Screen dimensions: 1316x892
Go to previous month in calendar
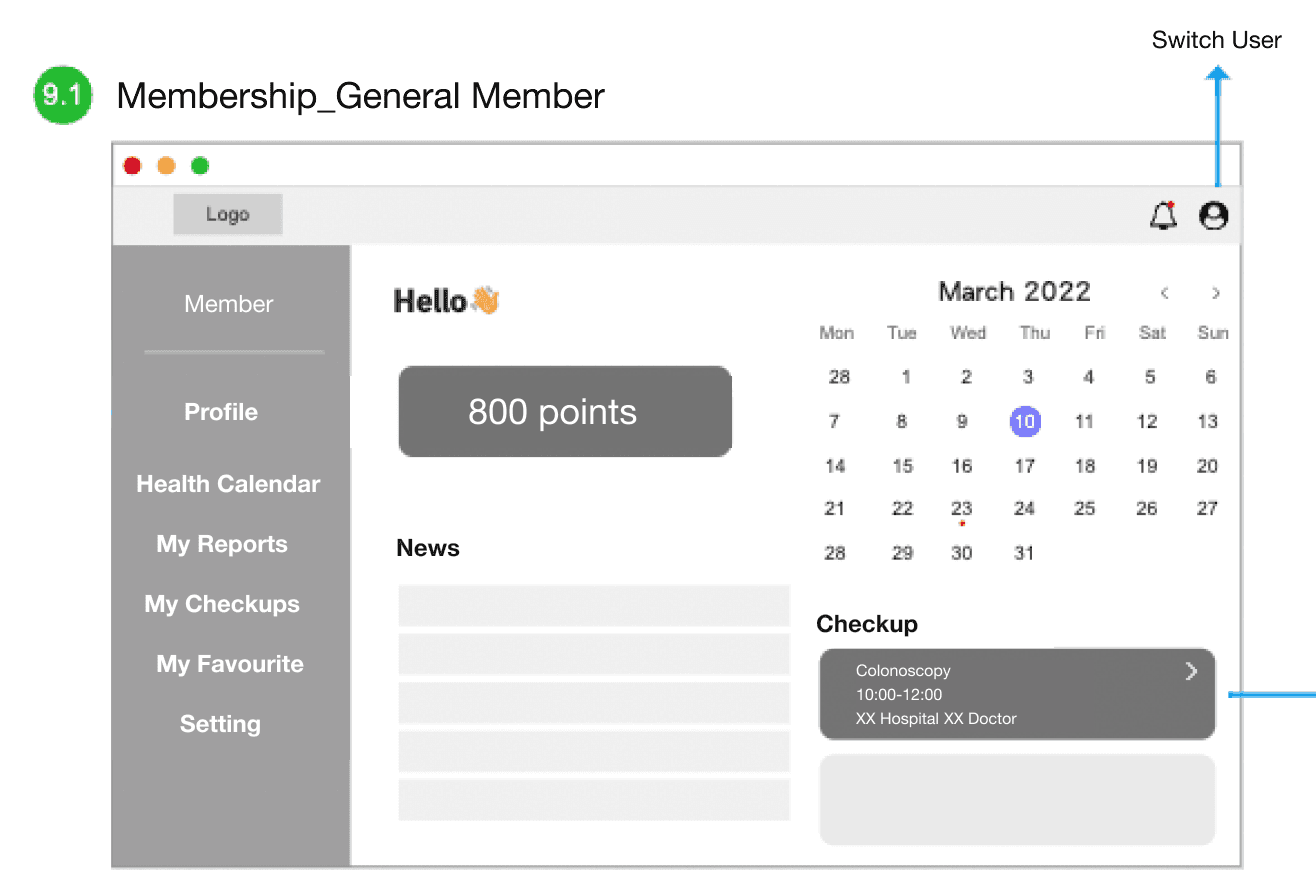click(x=1164, y=293)
